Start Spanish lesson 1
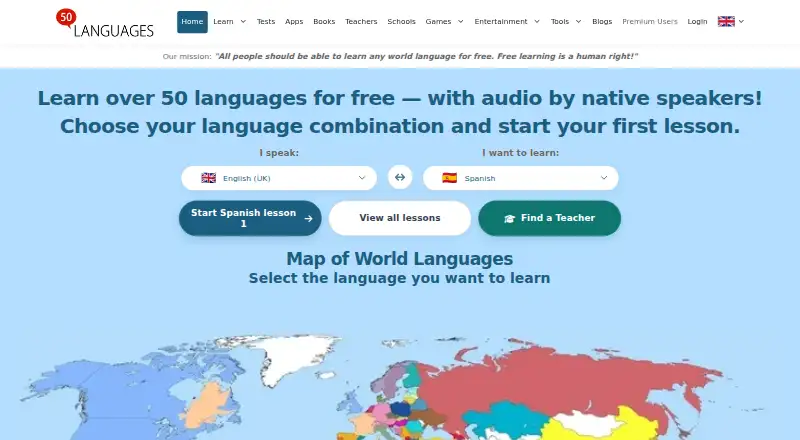800x440 pixels. click(250, 218)
